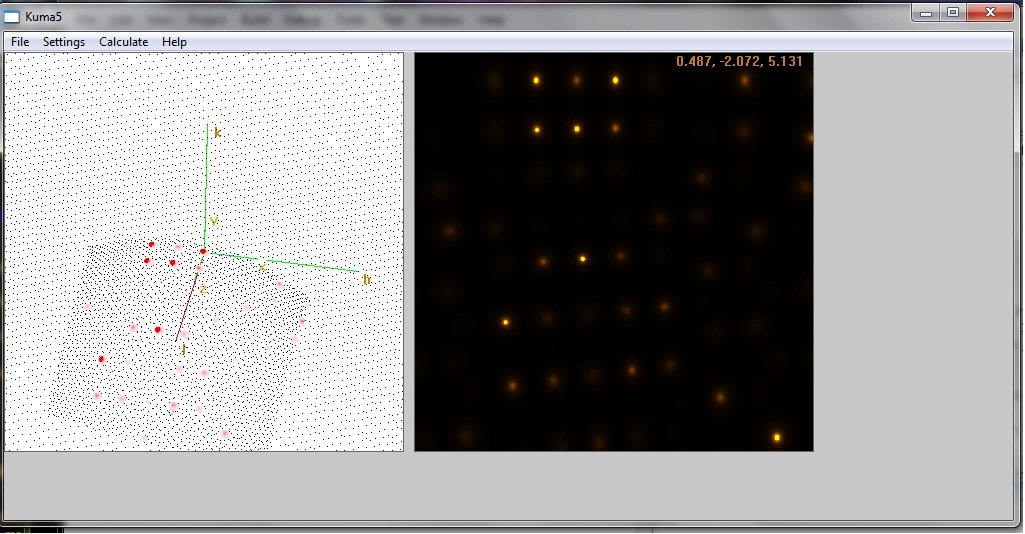This screenshot has height=534, width=1025.
Task: Click the red dot at the axes origin
Action: point(203,252)
